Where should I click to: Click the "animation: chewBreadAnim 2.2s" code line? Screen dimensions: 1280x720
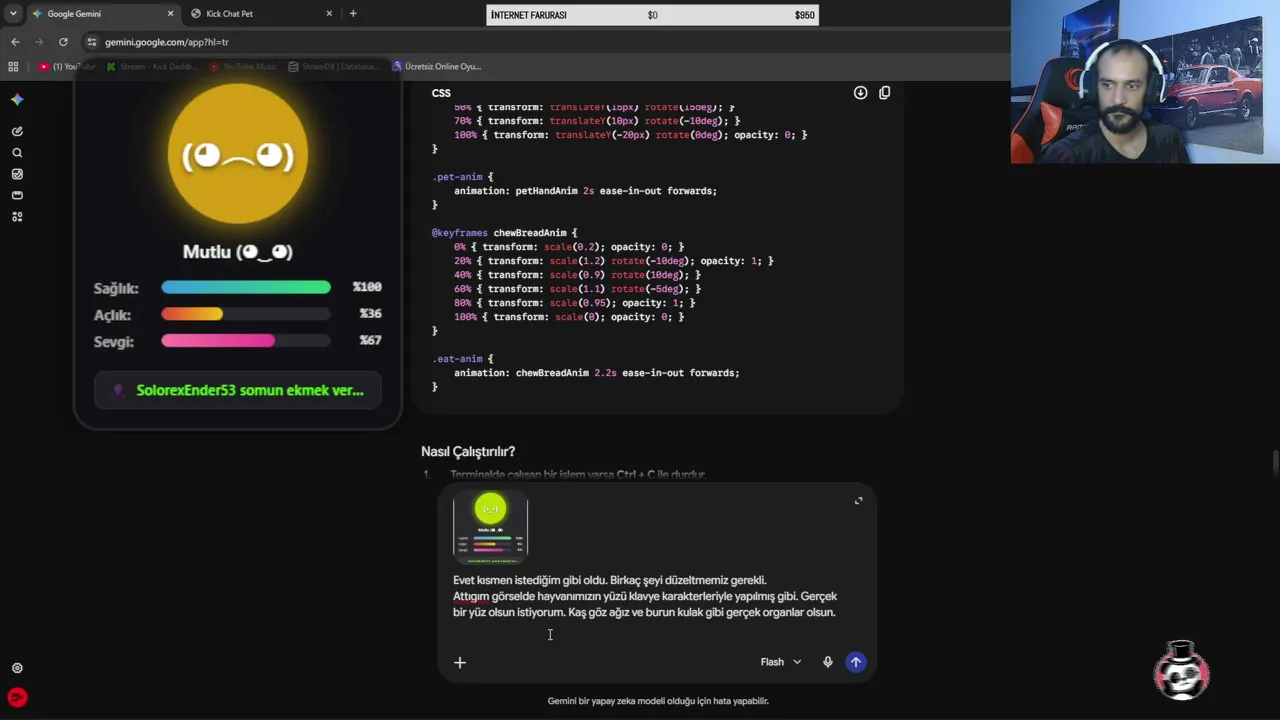pyautogui.click(x=597, y=373)
